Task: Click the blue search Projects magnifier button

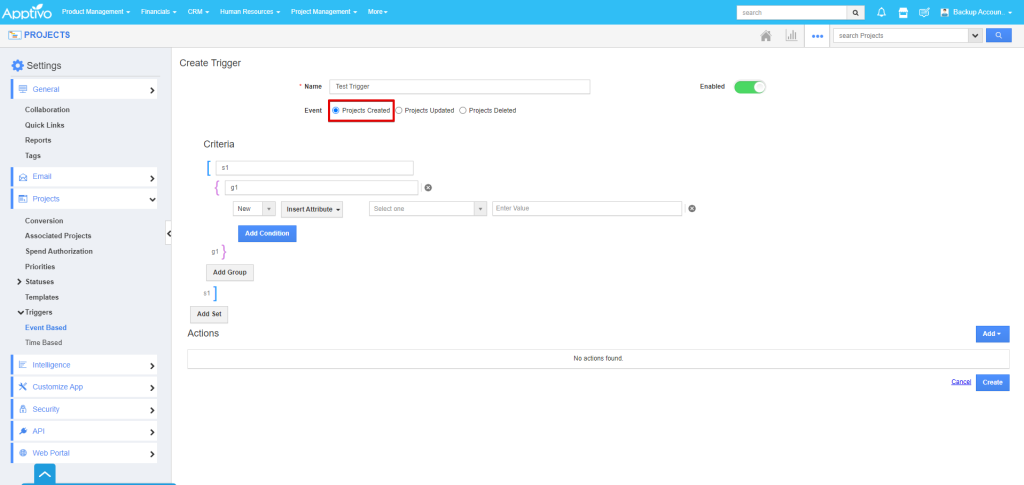Action: (x=999, y=35)
